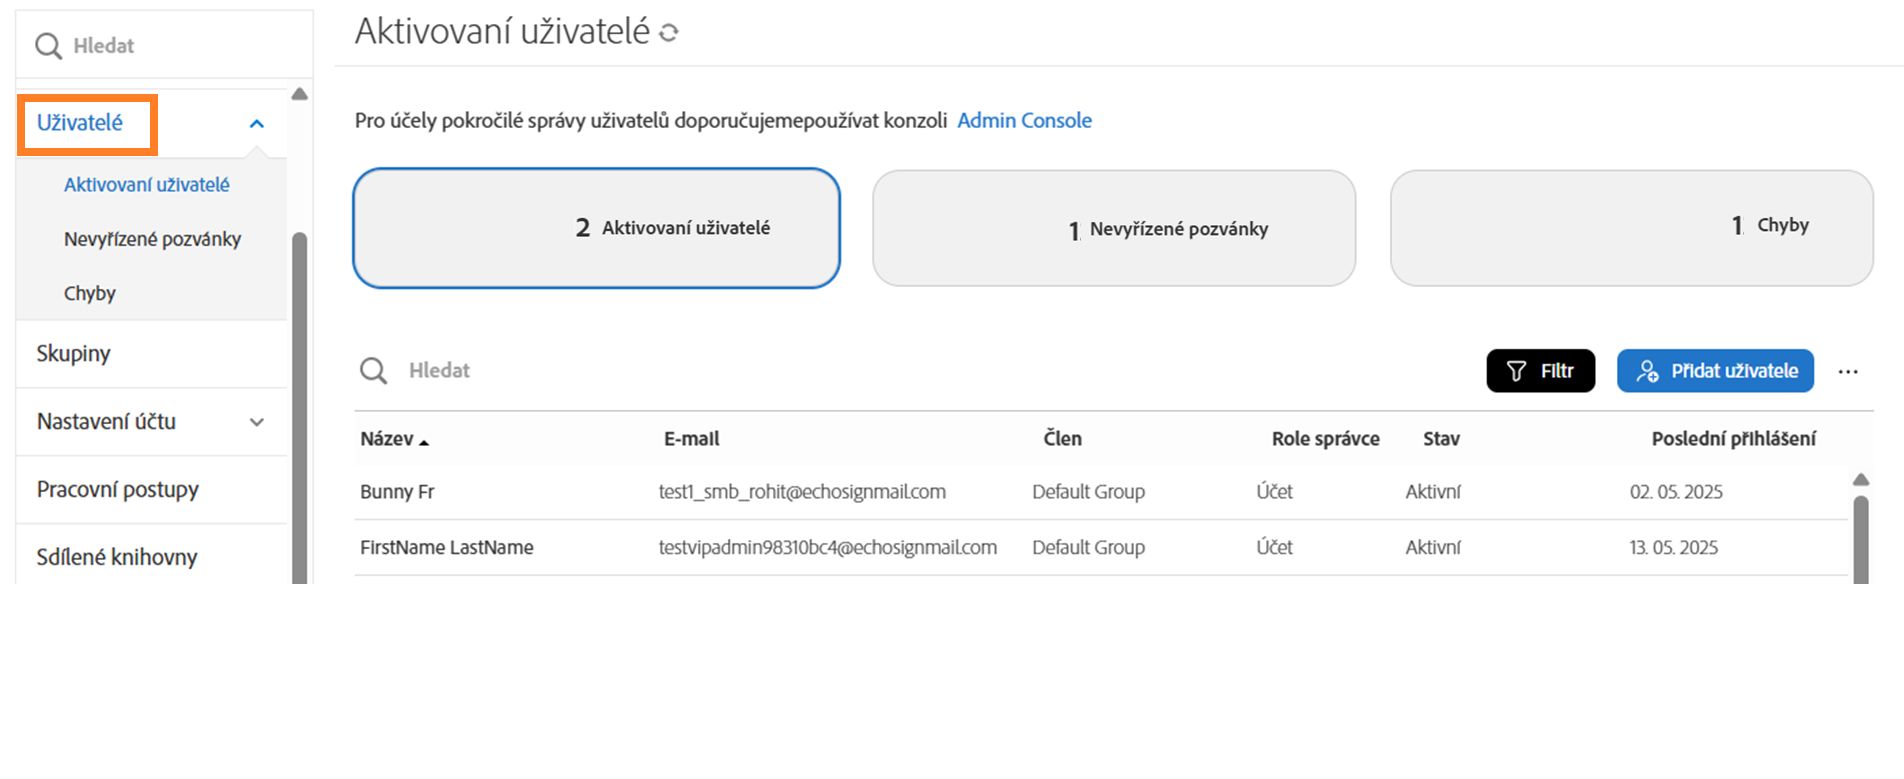The height and width of the screenshot is (779, 1904).
Task: Click the Stav column header
Action: (1441, 439)
